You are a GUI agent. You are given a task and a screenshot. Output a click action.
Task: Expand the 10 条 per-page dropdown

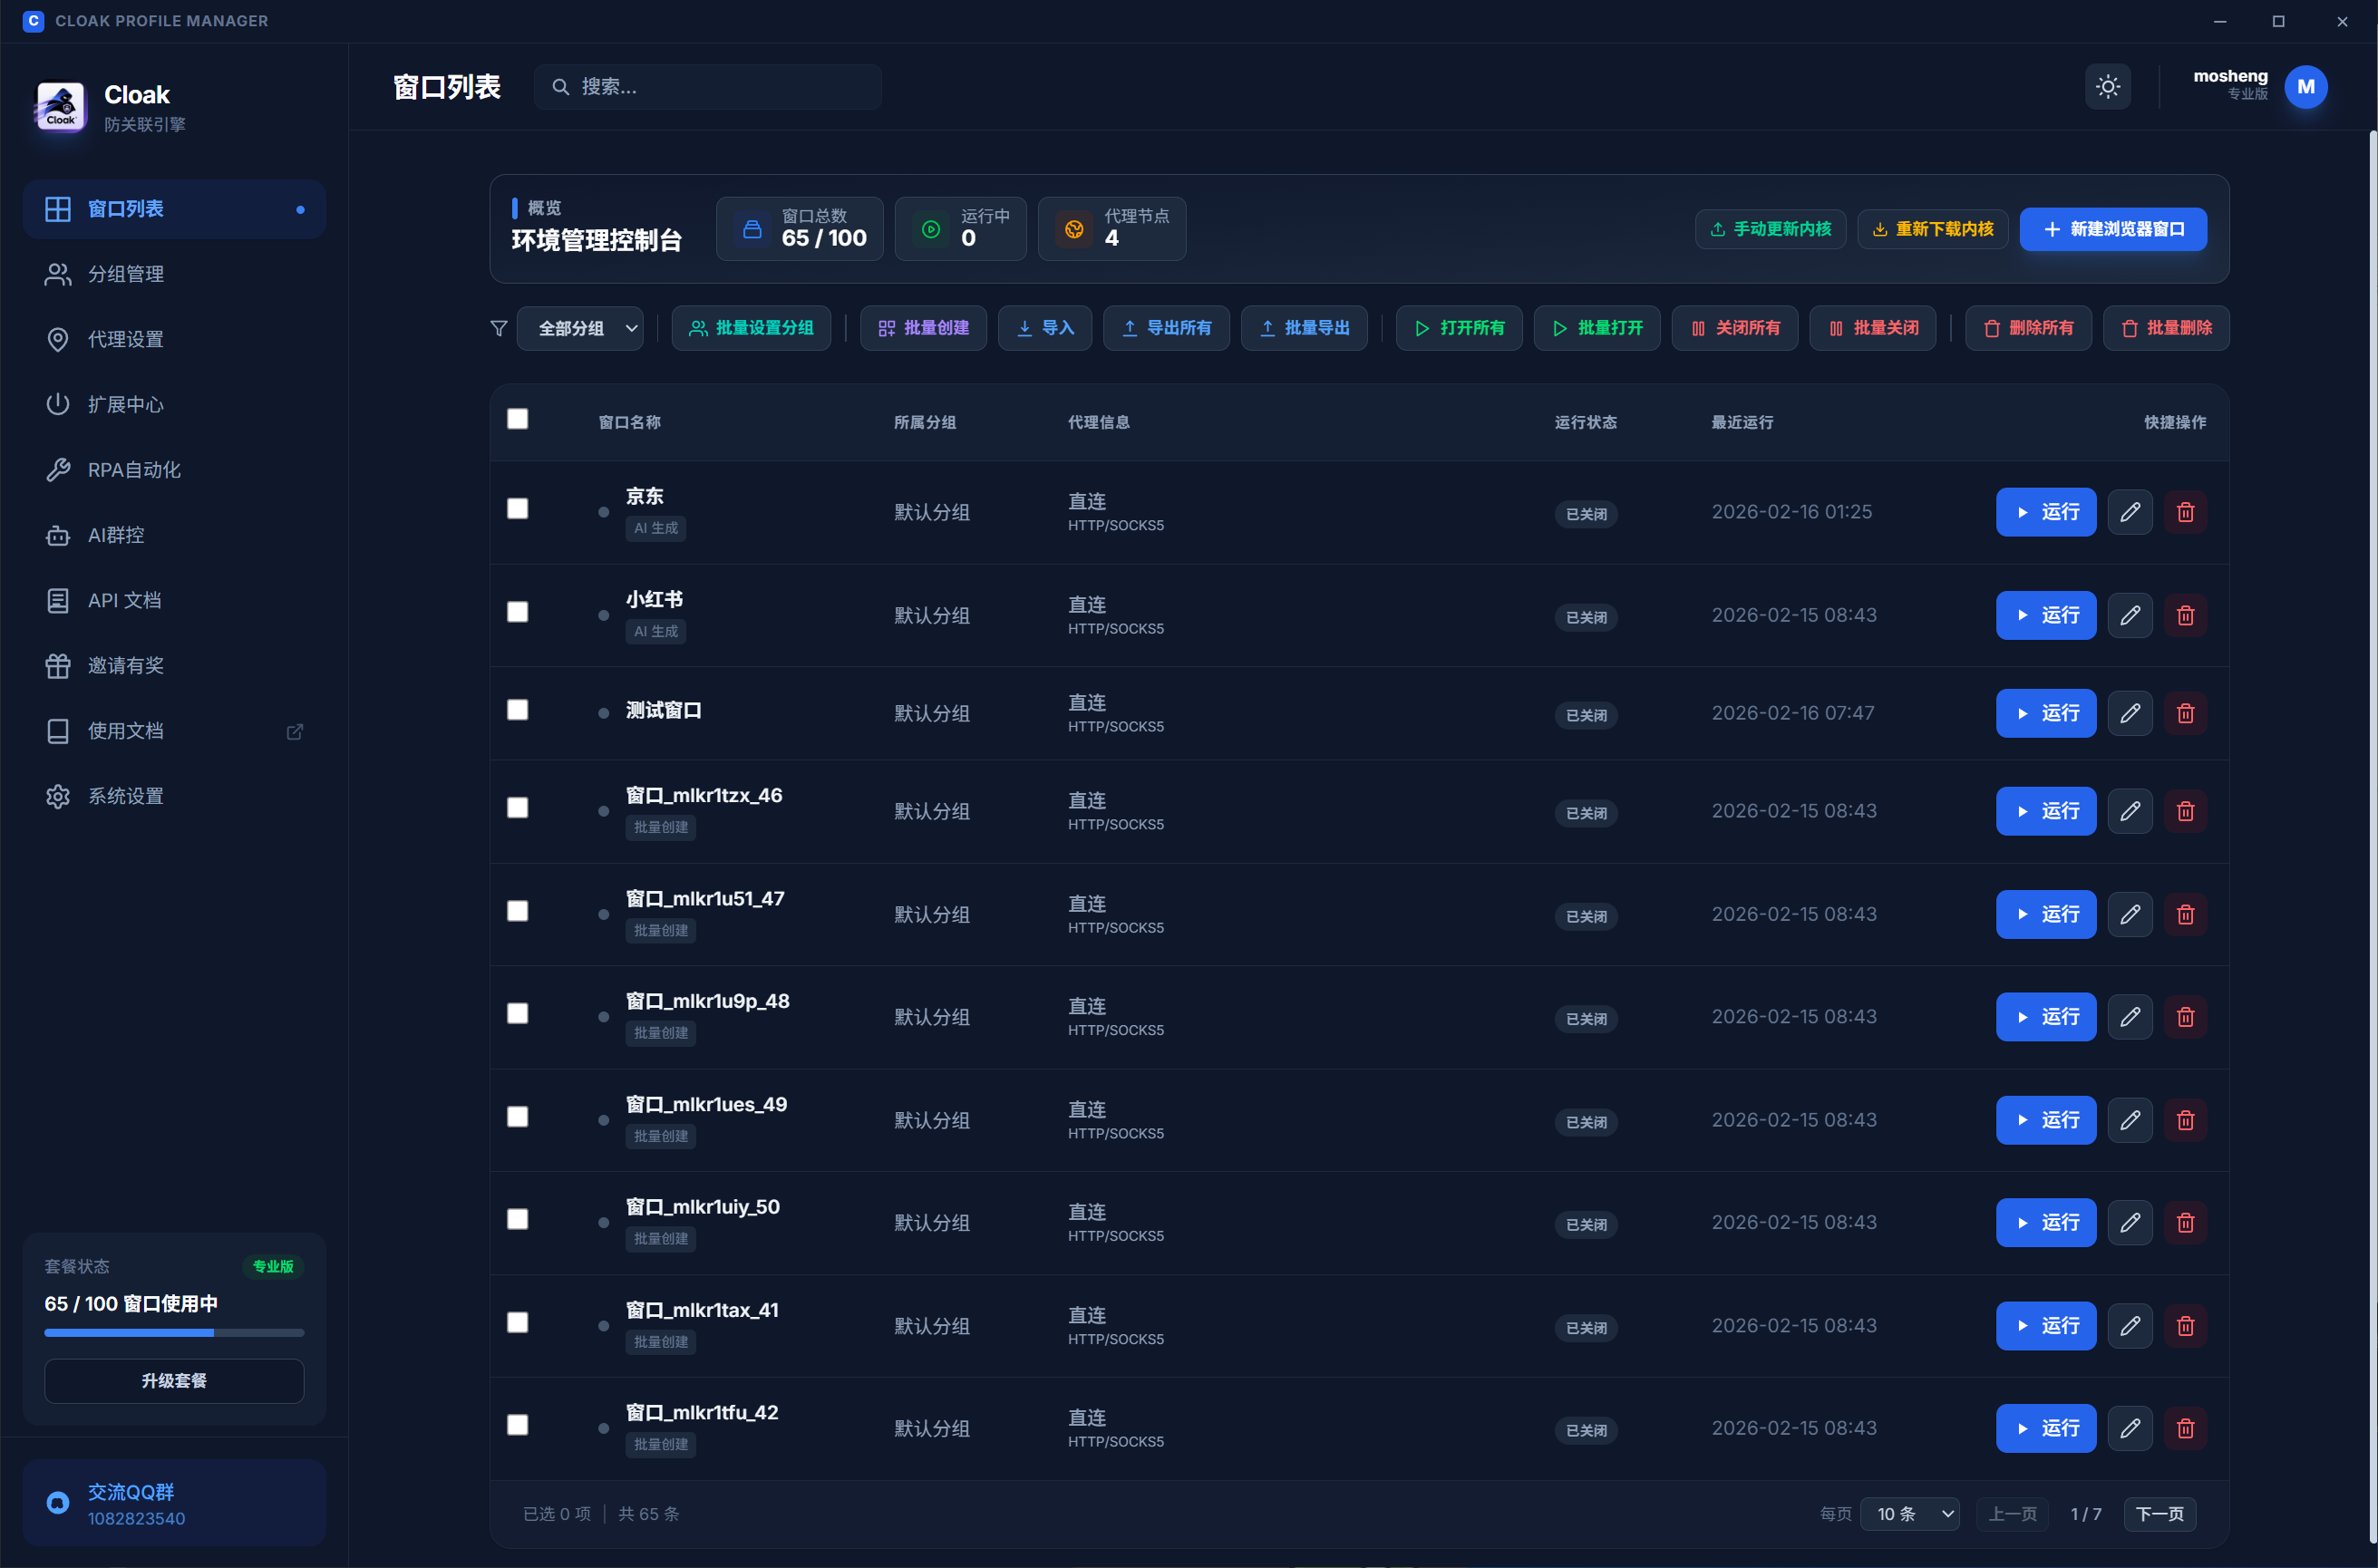[x=1909, y=1514]
